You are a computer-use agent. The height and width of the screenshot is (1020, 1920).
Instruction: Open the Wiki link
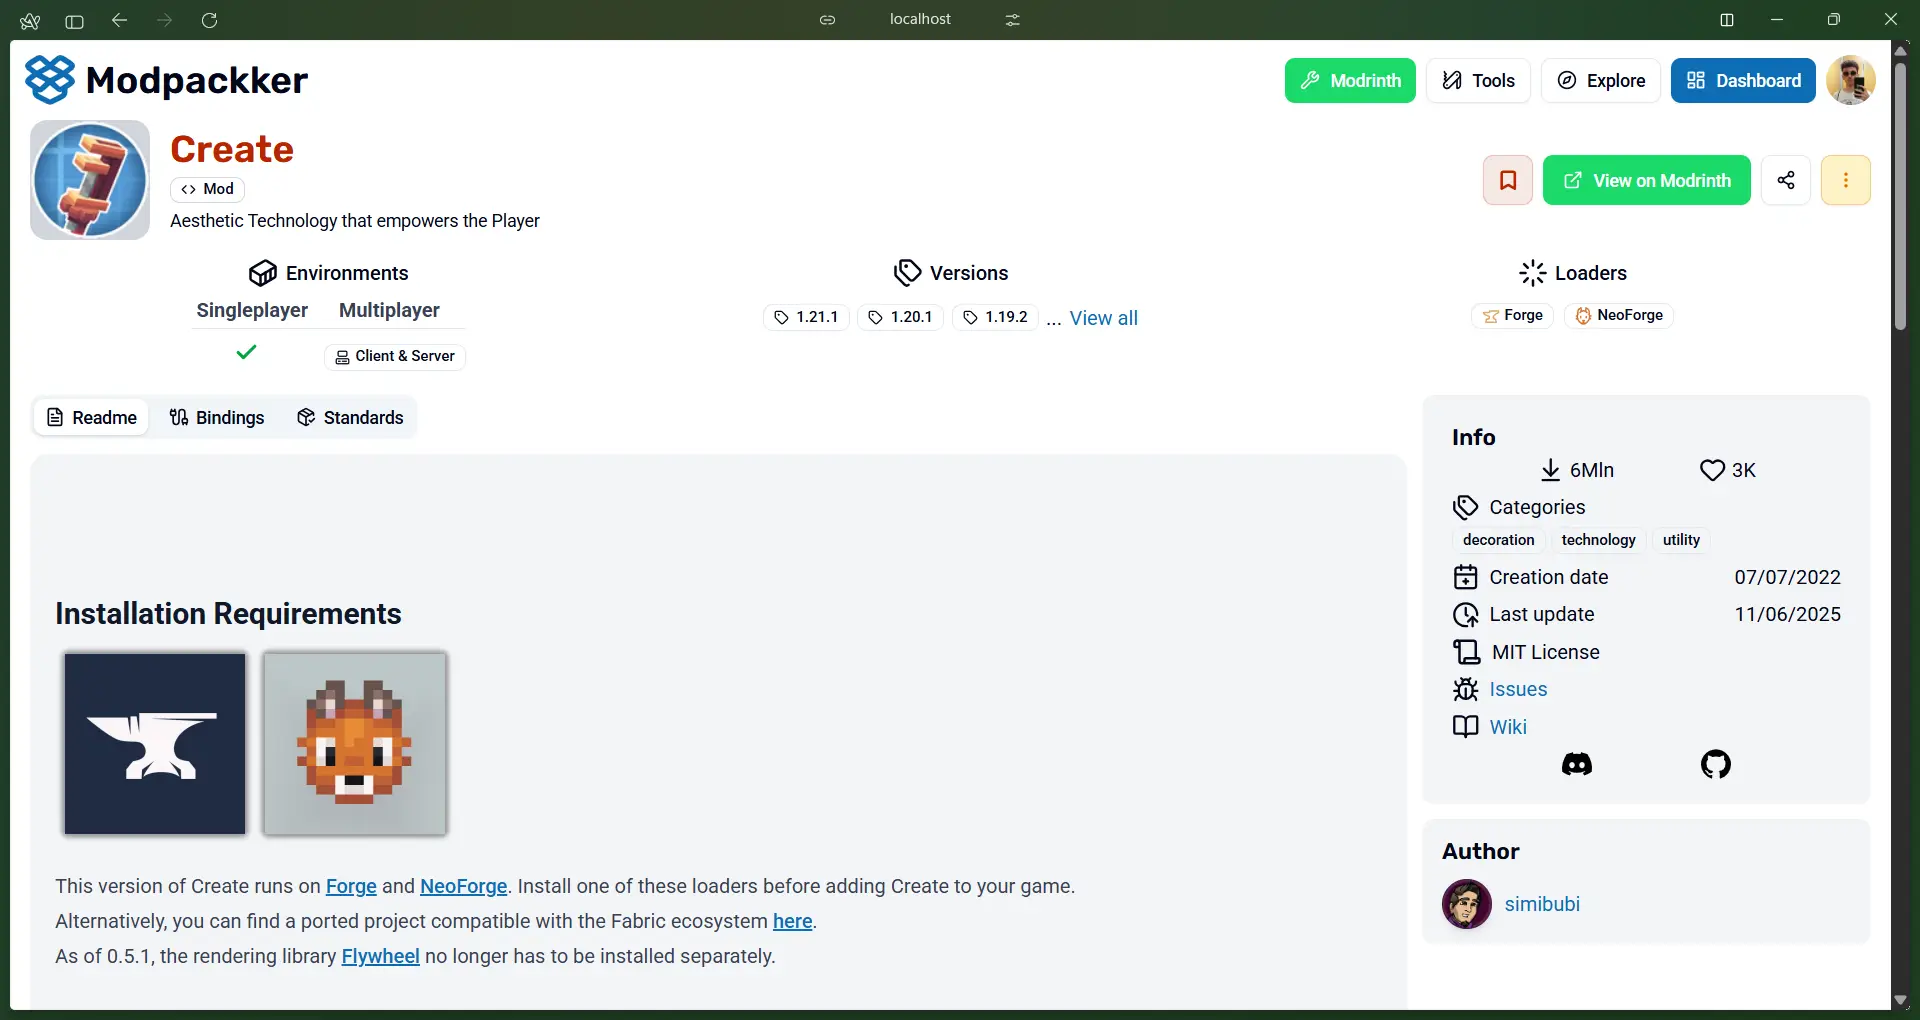pos(1508,727)
